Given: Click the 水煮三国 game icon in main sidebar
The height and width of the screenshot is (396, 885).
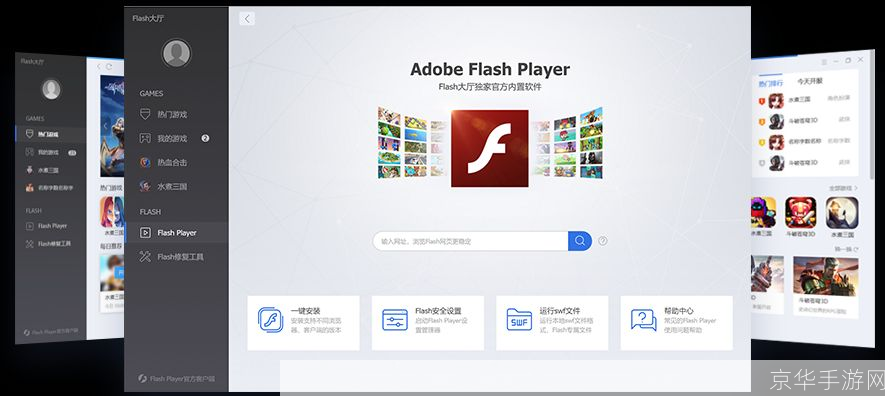Looking at the screenshot, I should 145,186.
